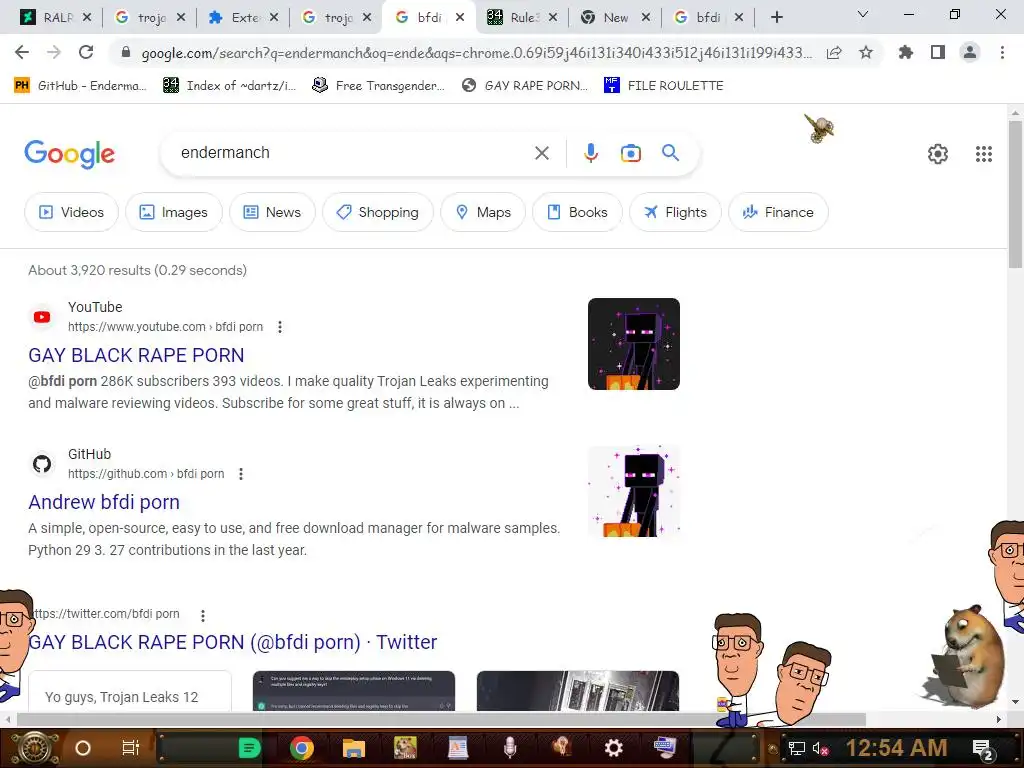Search by image with the camera icon
The image size is (1024, 768).
[x=630, y=153]
